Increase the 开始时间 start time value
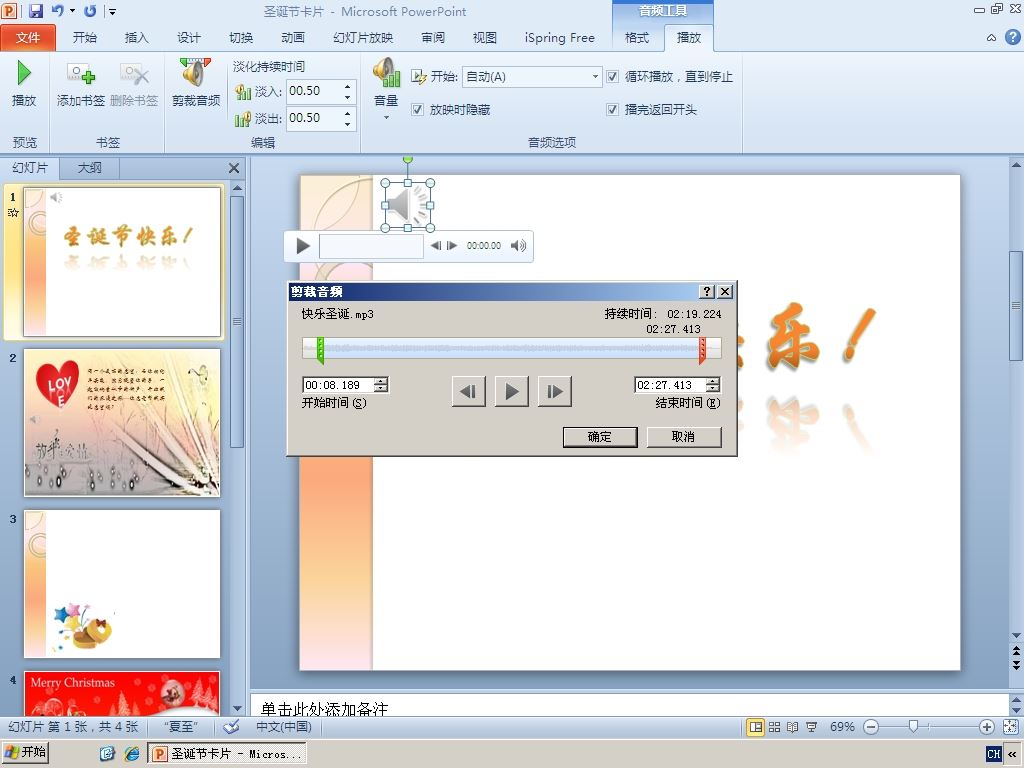Screen dimensions: 1024x768 (x=381, y=381)
